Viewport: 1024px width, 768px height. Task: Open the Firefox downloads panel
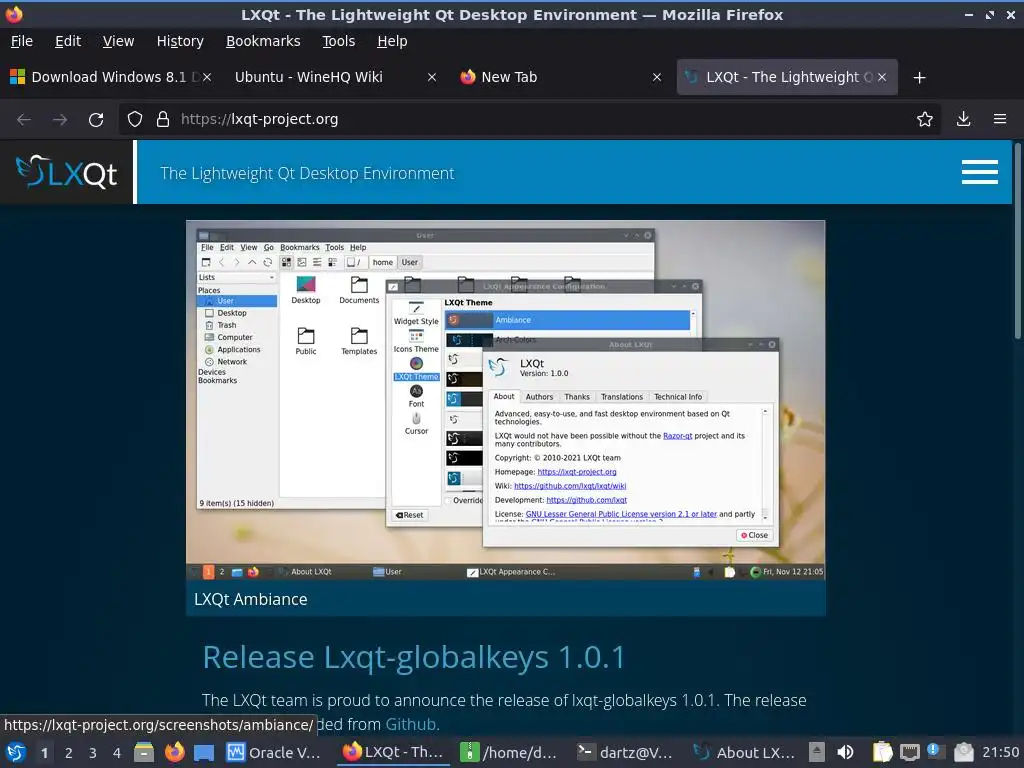coord(963,120)
